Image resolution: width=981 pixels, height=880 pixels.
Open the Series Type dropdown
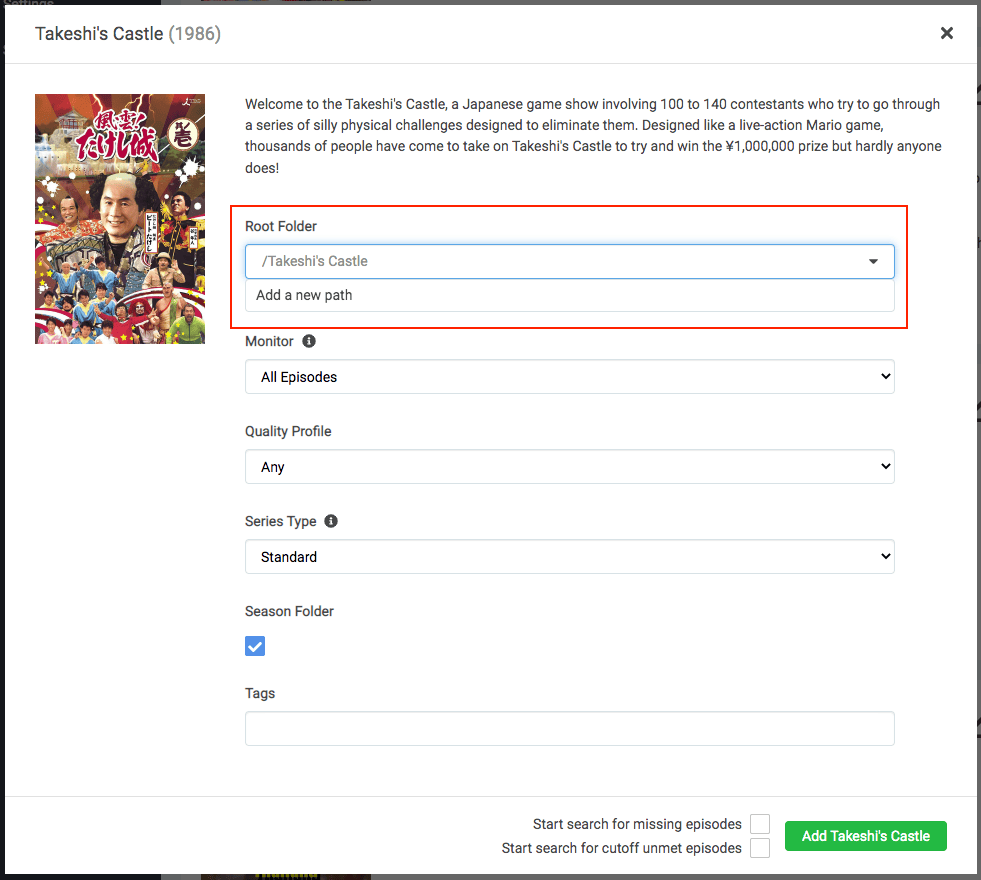coord(569,556)
